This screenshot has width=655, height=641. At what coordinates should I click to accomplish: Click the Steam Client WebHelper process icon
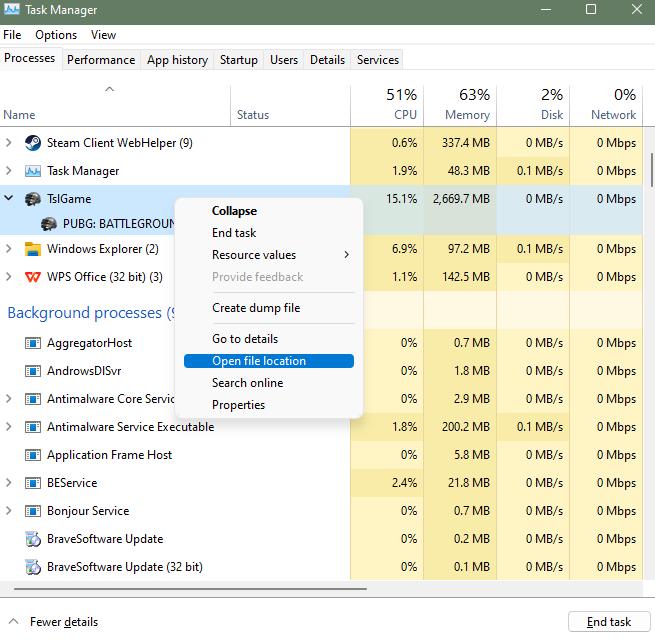pyautogui.click(x=33, y=143)
